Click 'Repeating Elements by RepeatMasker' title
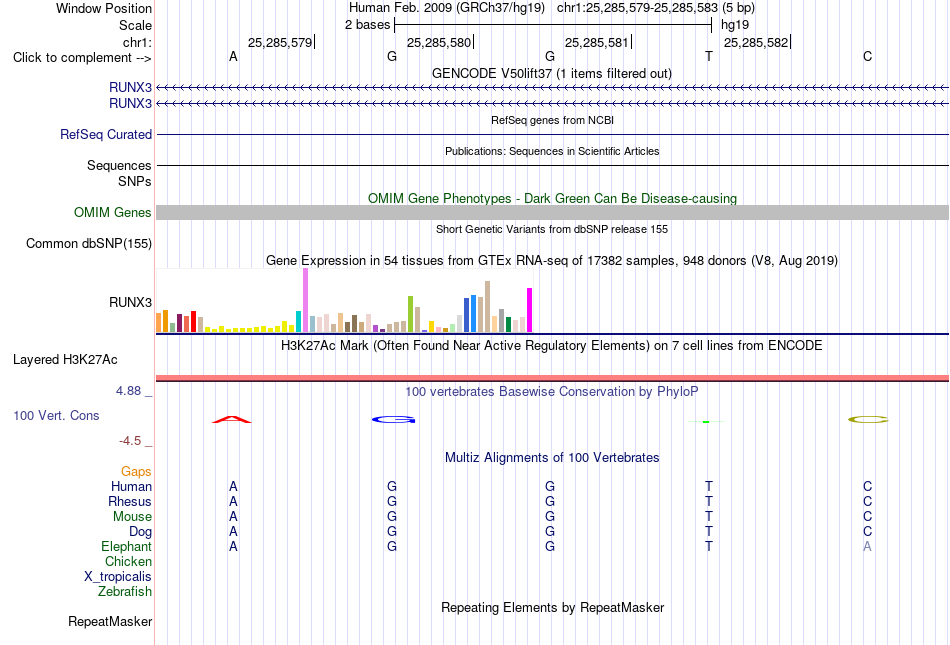950x645 pixels. click(553, 607)
